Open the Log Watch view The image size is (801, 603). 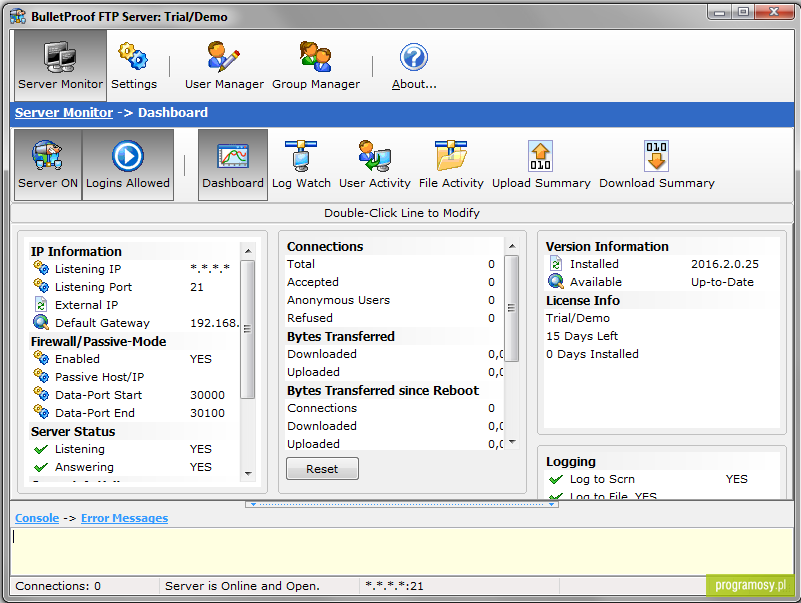pos(301,165)
